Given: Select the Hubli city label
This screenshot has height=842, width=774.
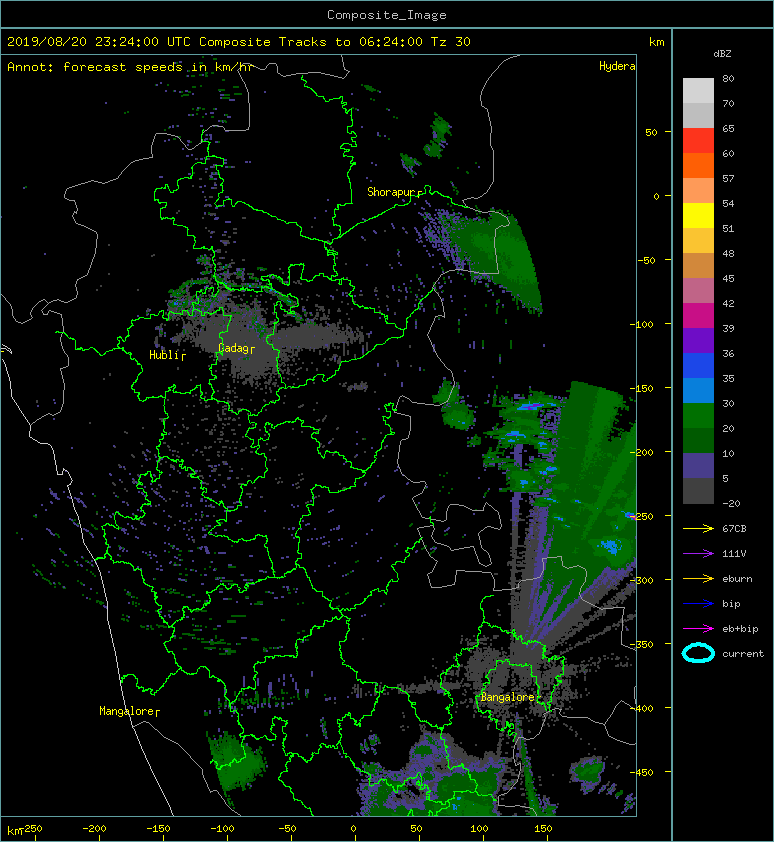Looking at the screenshot, I should 164,355.
